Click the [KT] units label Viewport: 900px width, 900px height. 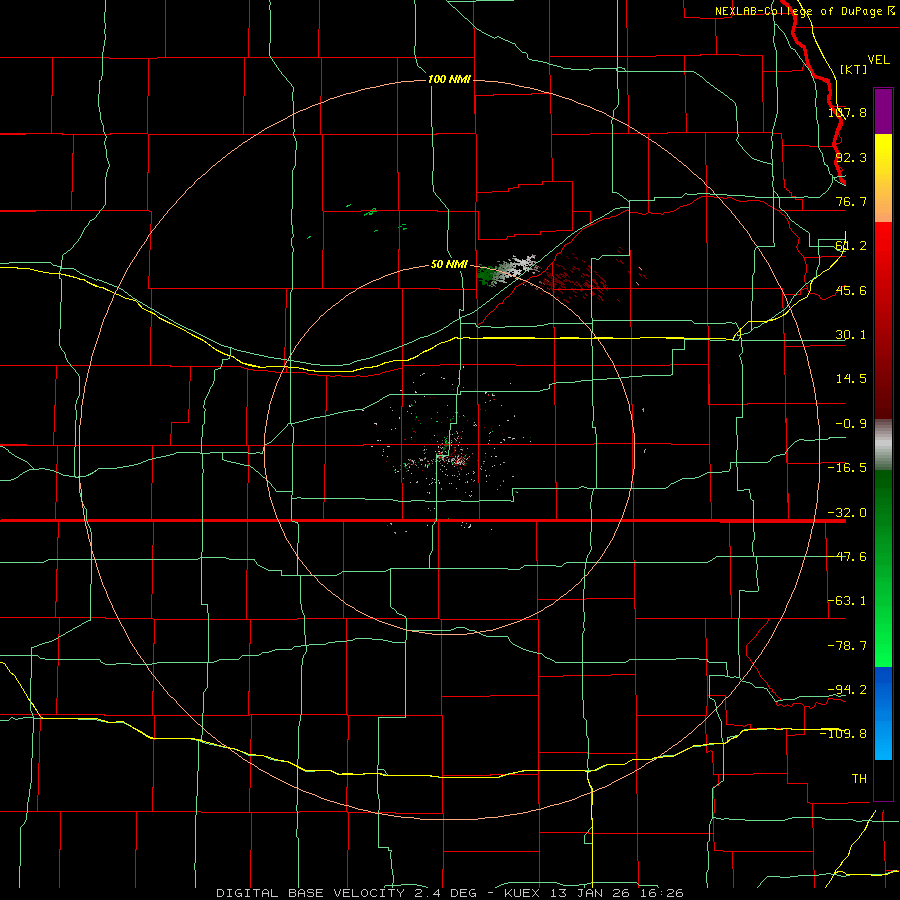click(854, 69)
